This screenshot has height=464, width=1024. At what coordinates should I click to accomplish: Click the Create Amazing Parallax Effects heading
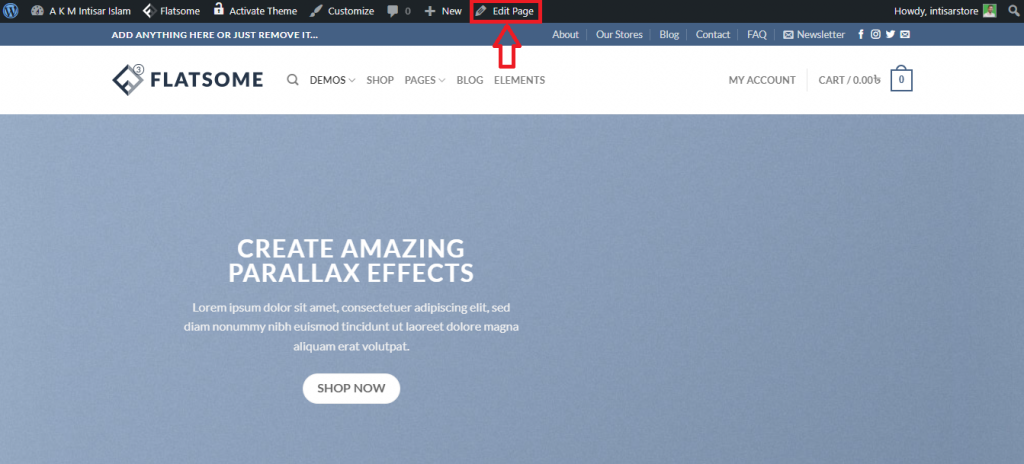[x=351, y=260]
